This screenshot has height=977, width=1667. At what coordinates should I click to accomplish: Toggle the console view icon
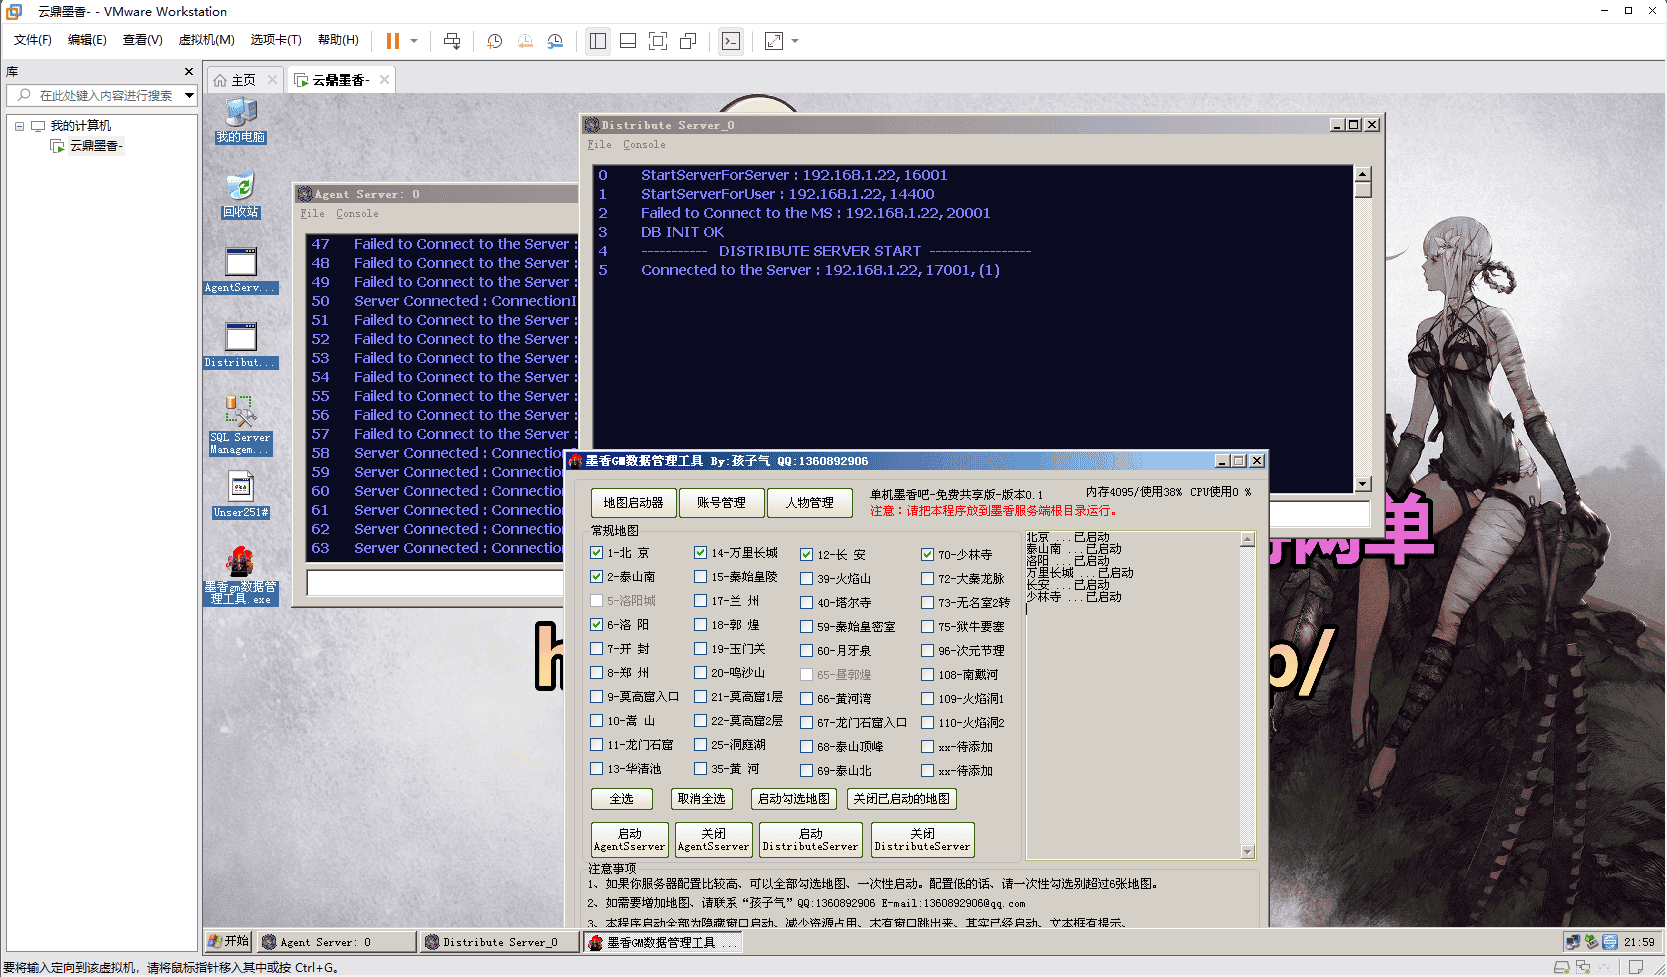731,41
